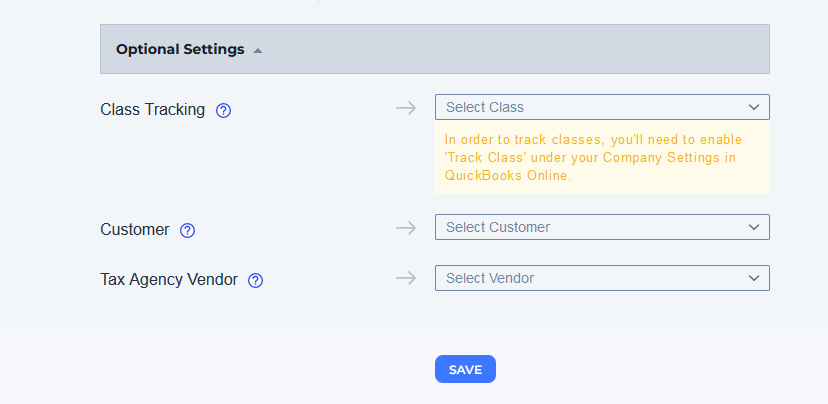Click the chevron on the Select Class field

tap(754, 107)
